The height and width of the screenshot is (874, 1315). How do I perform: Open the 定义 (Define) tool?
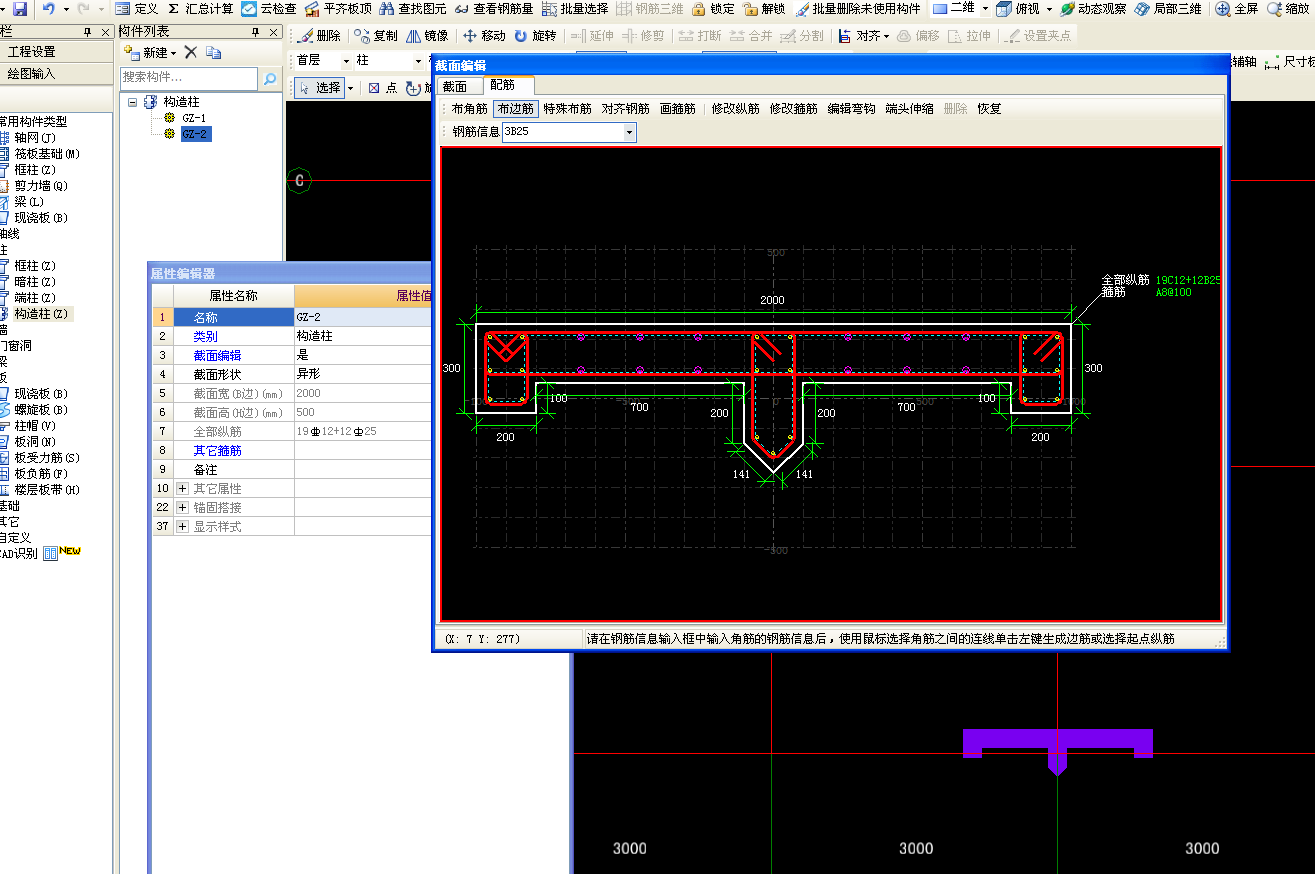(x=136, y=8)
